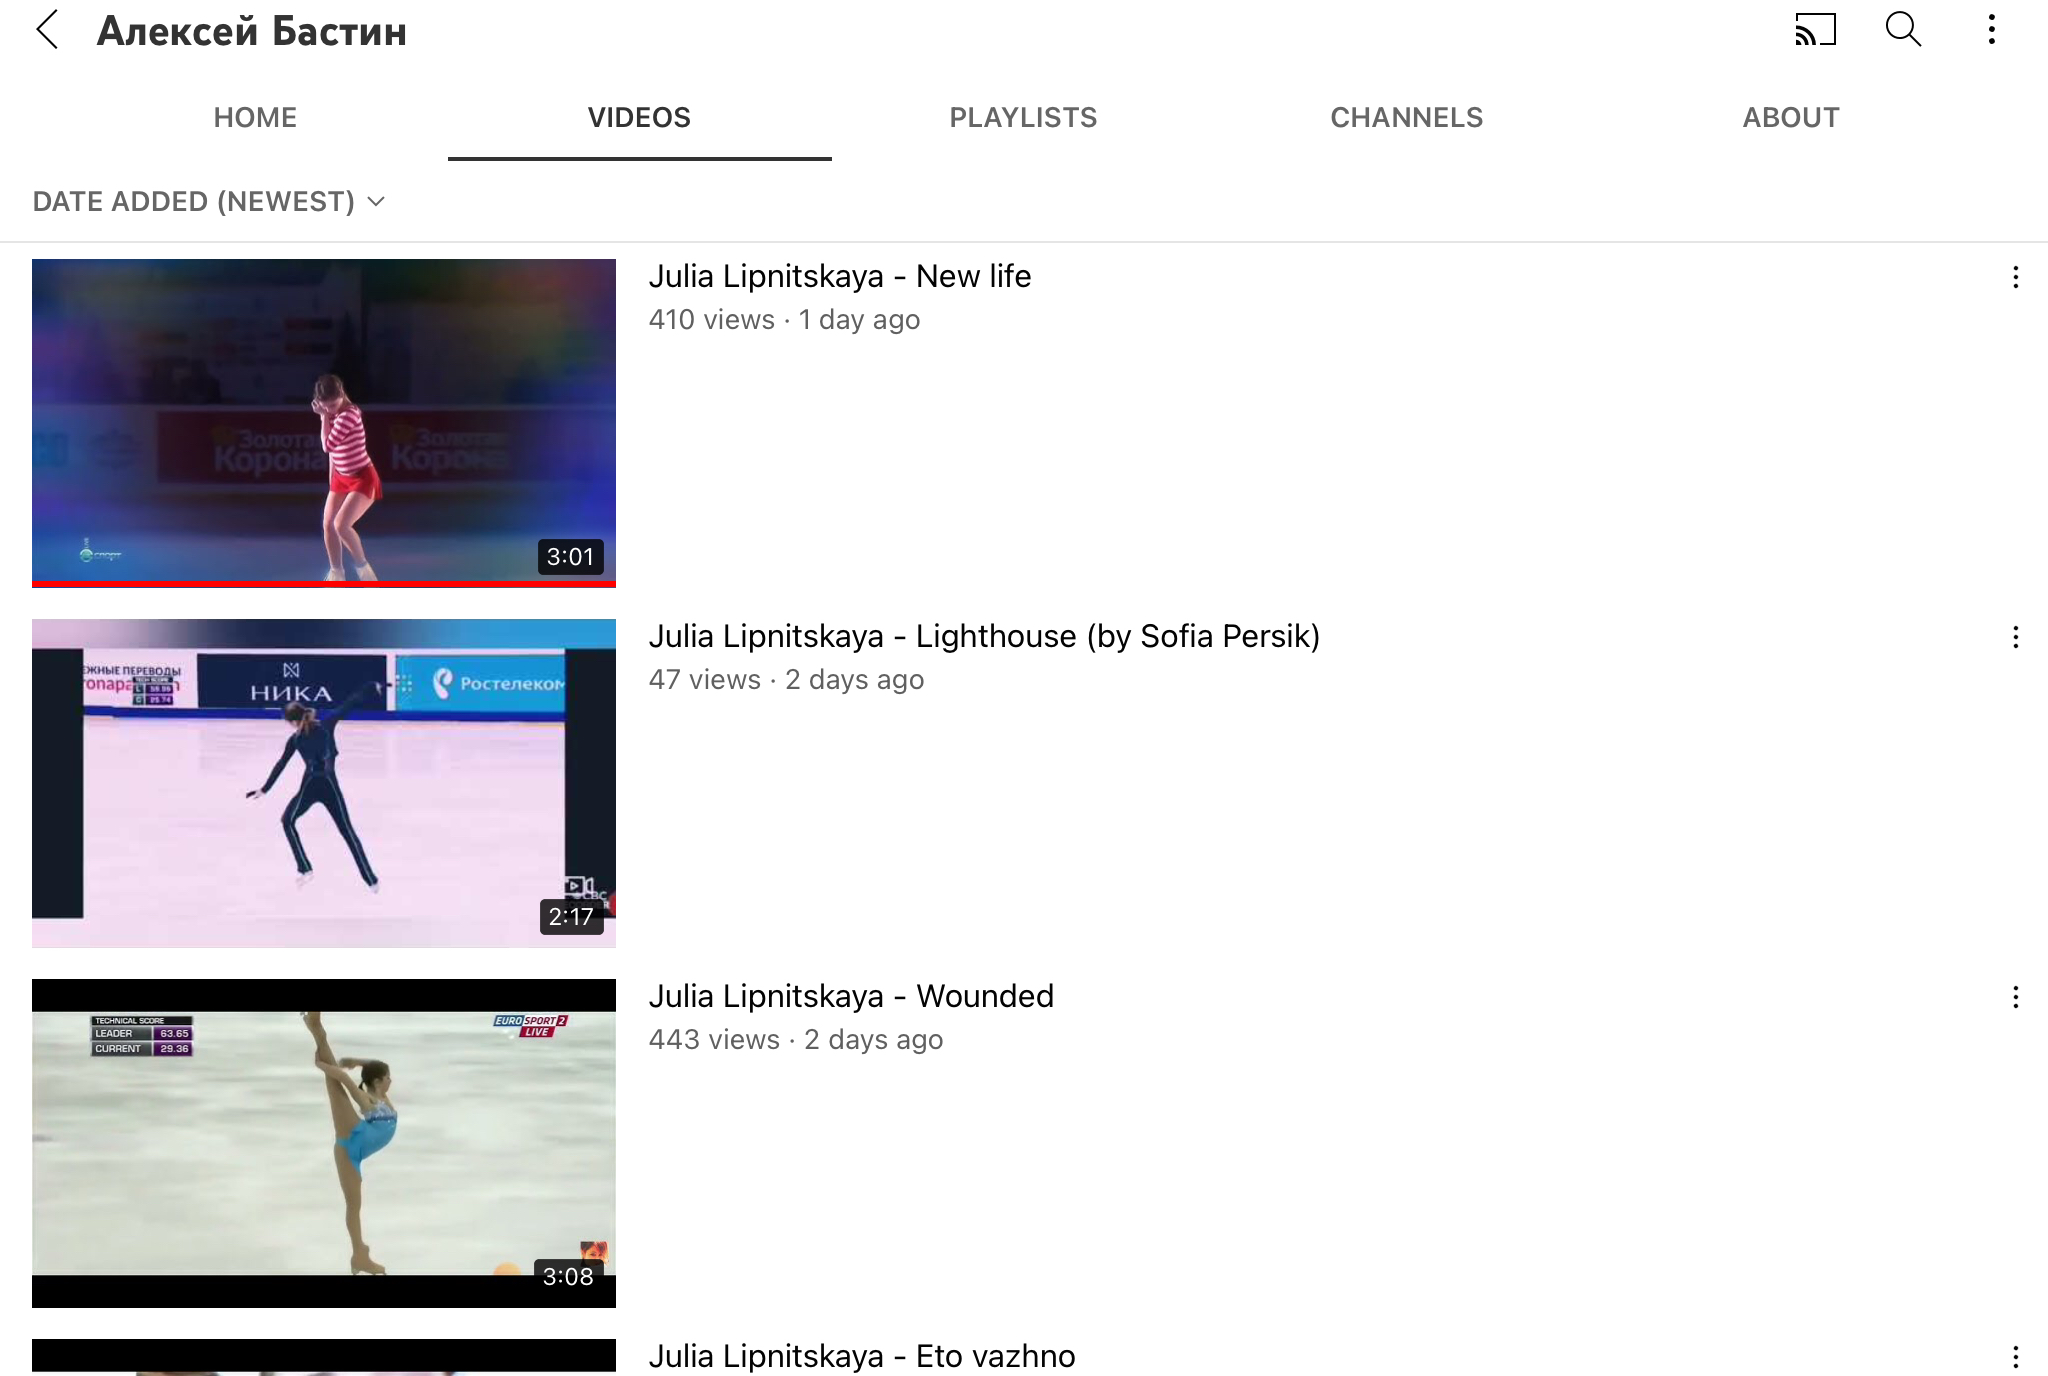Open options for the Lighthouse video

tap(2015, 637)
